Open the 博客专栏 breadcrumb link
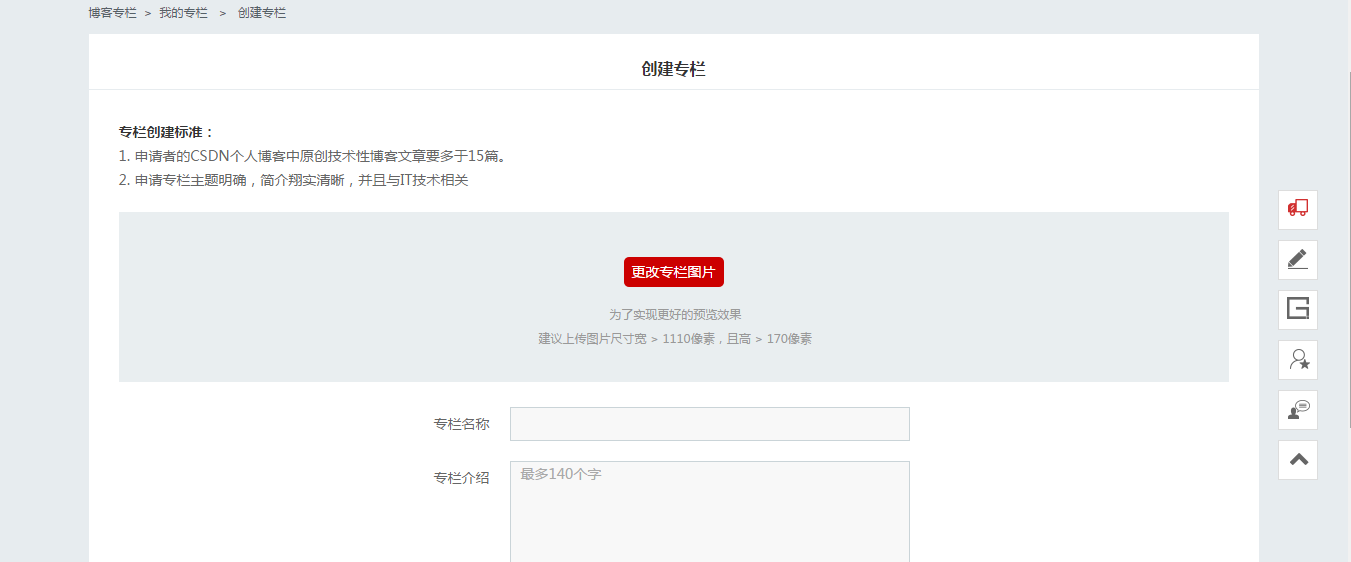The width and height of the screenshot is (1351, 562). click(x=112, y=13)
